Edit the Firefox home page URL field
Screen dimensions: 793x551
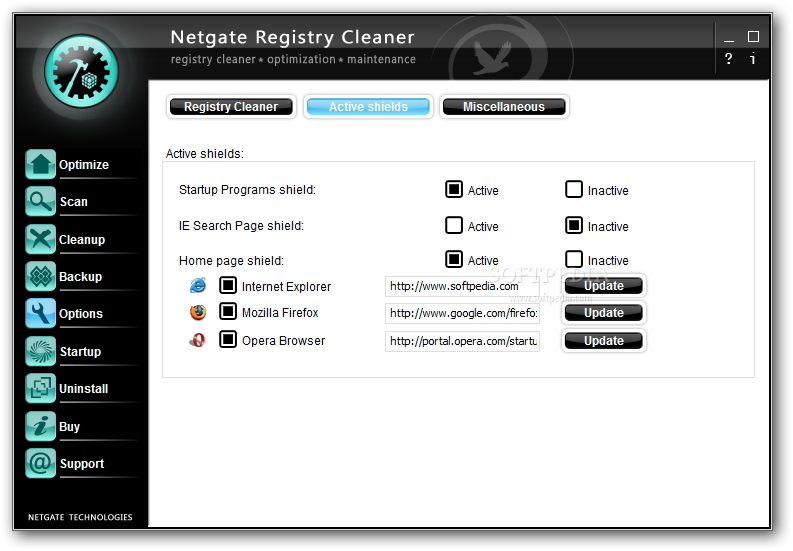(x=462, y=313)
